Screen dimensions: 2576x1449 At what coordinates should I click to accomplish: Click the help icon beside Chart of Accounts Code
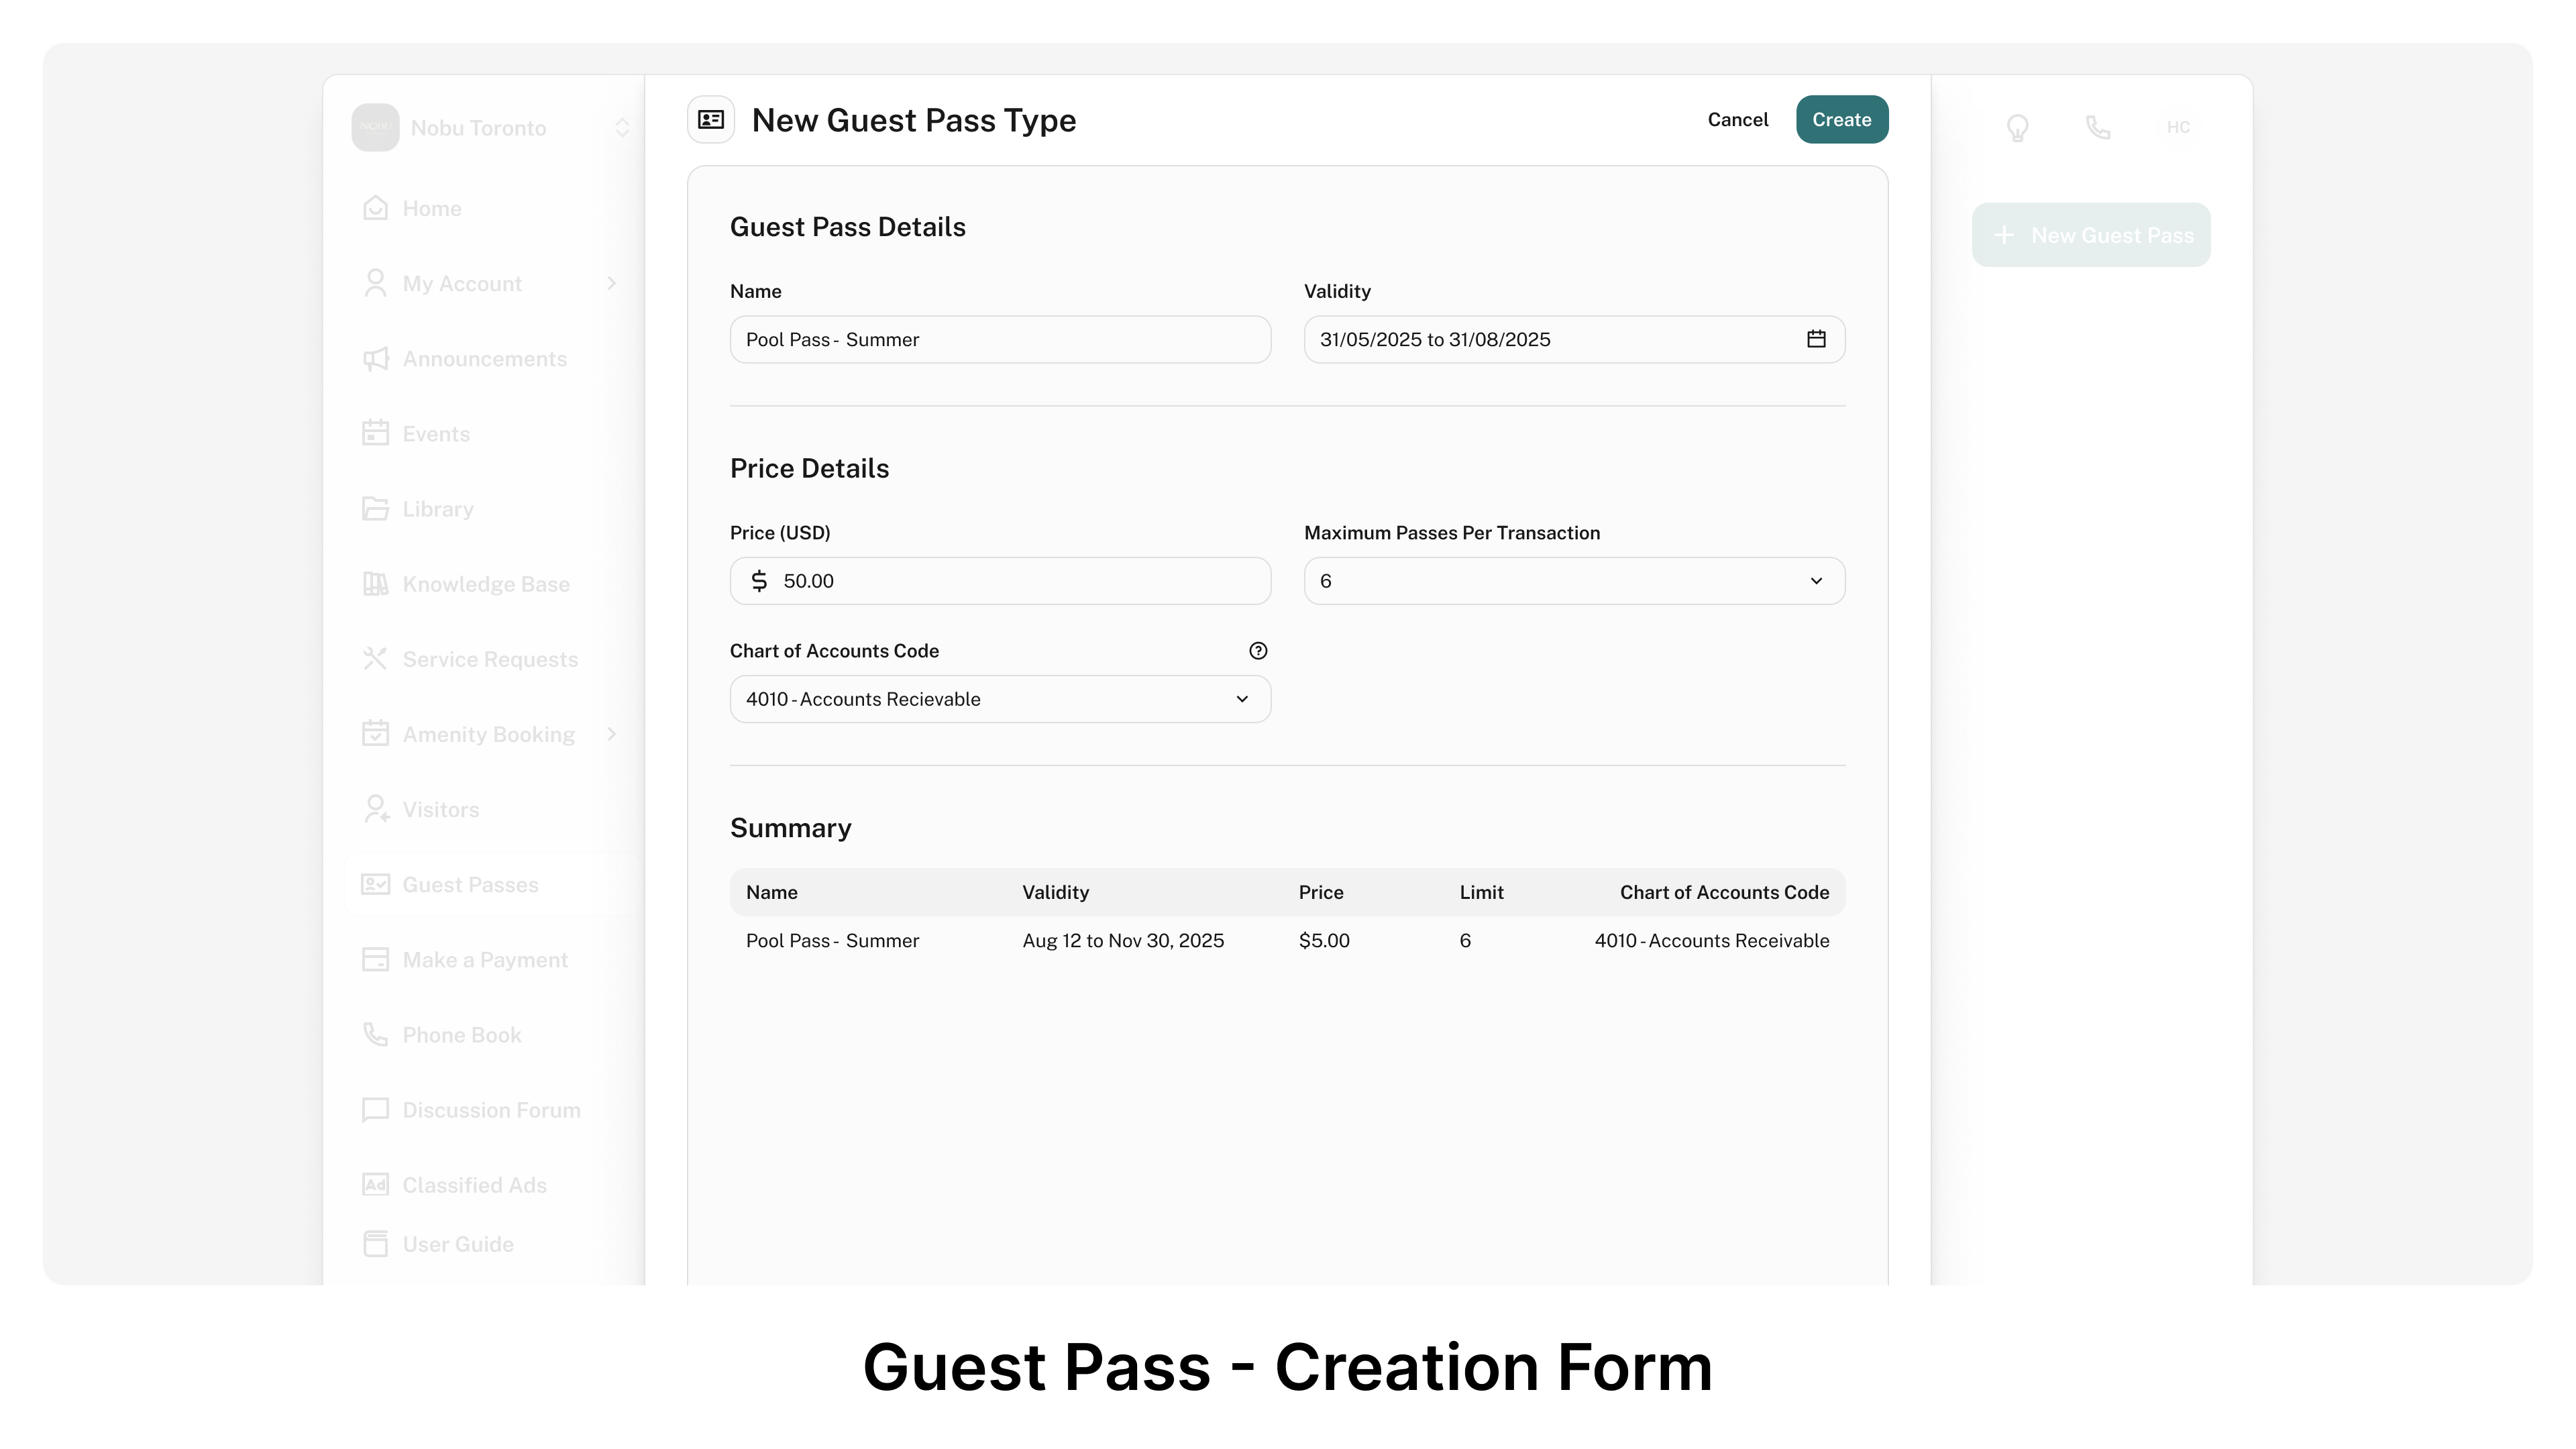coord(1258,651)
